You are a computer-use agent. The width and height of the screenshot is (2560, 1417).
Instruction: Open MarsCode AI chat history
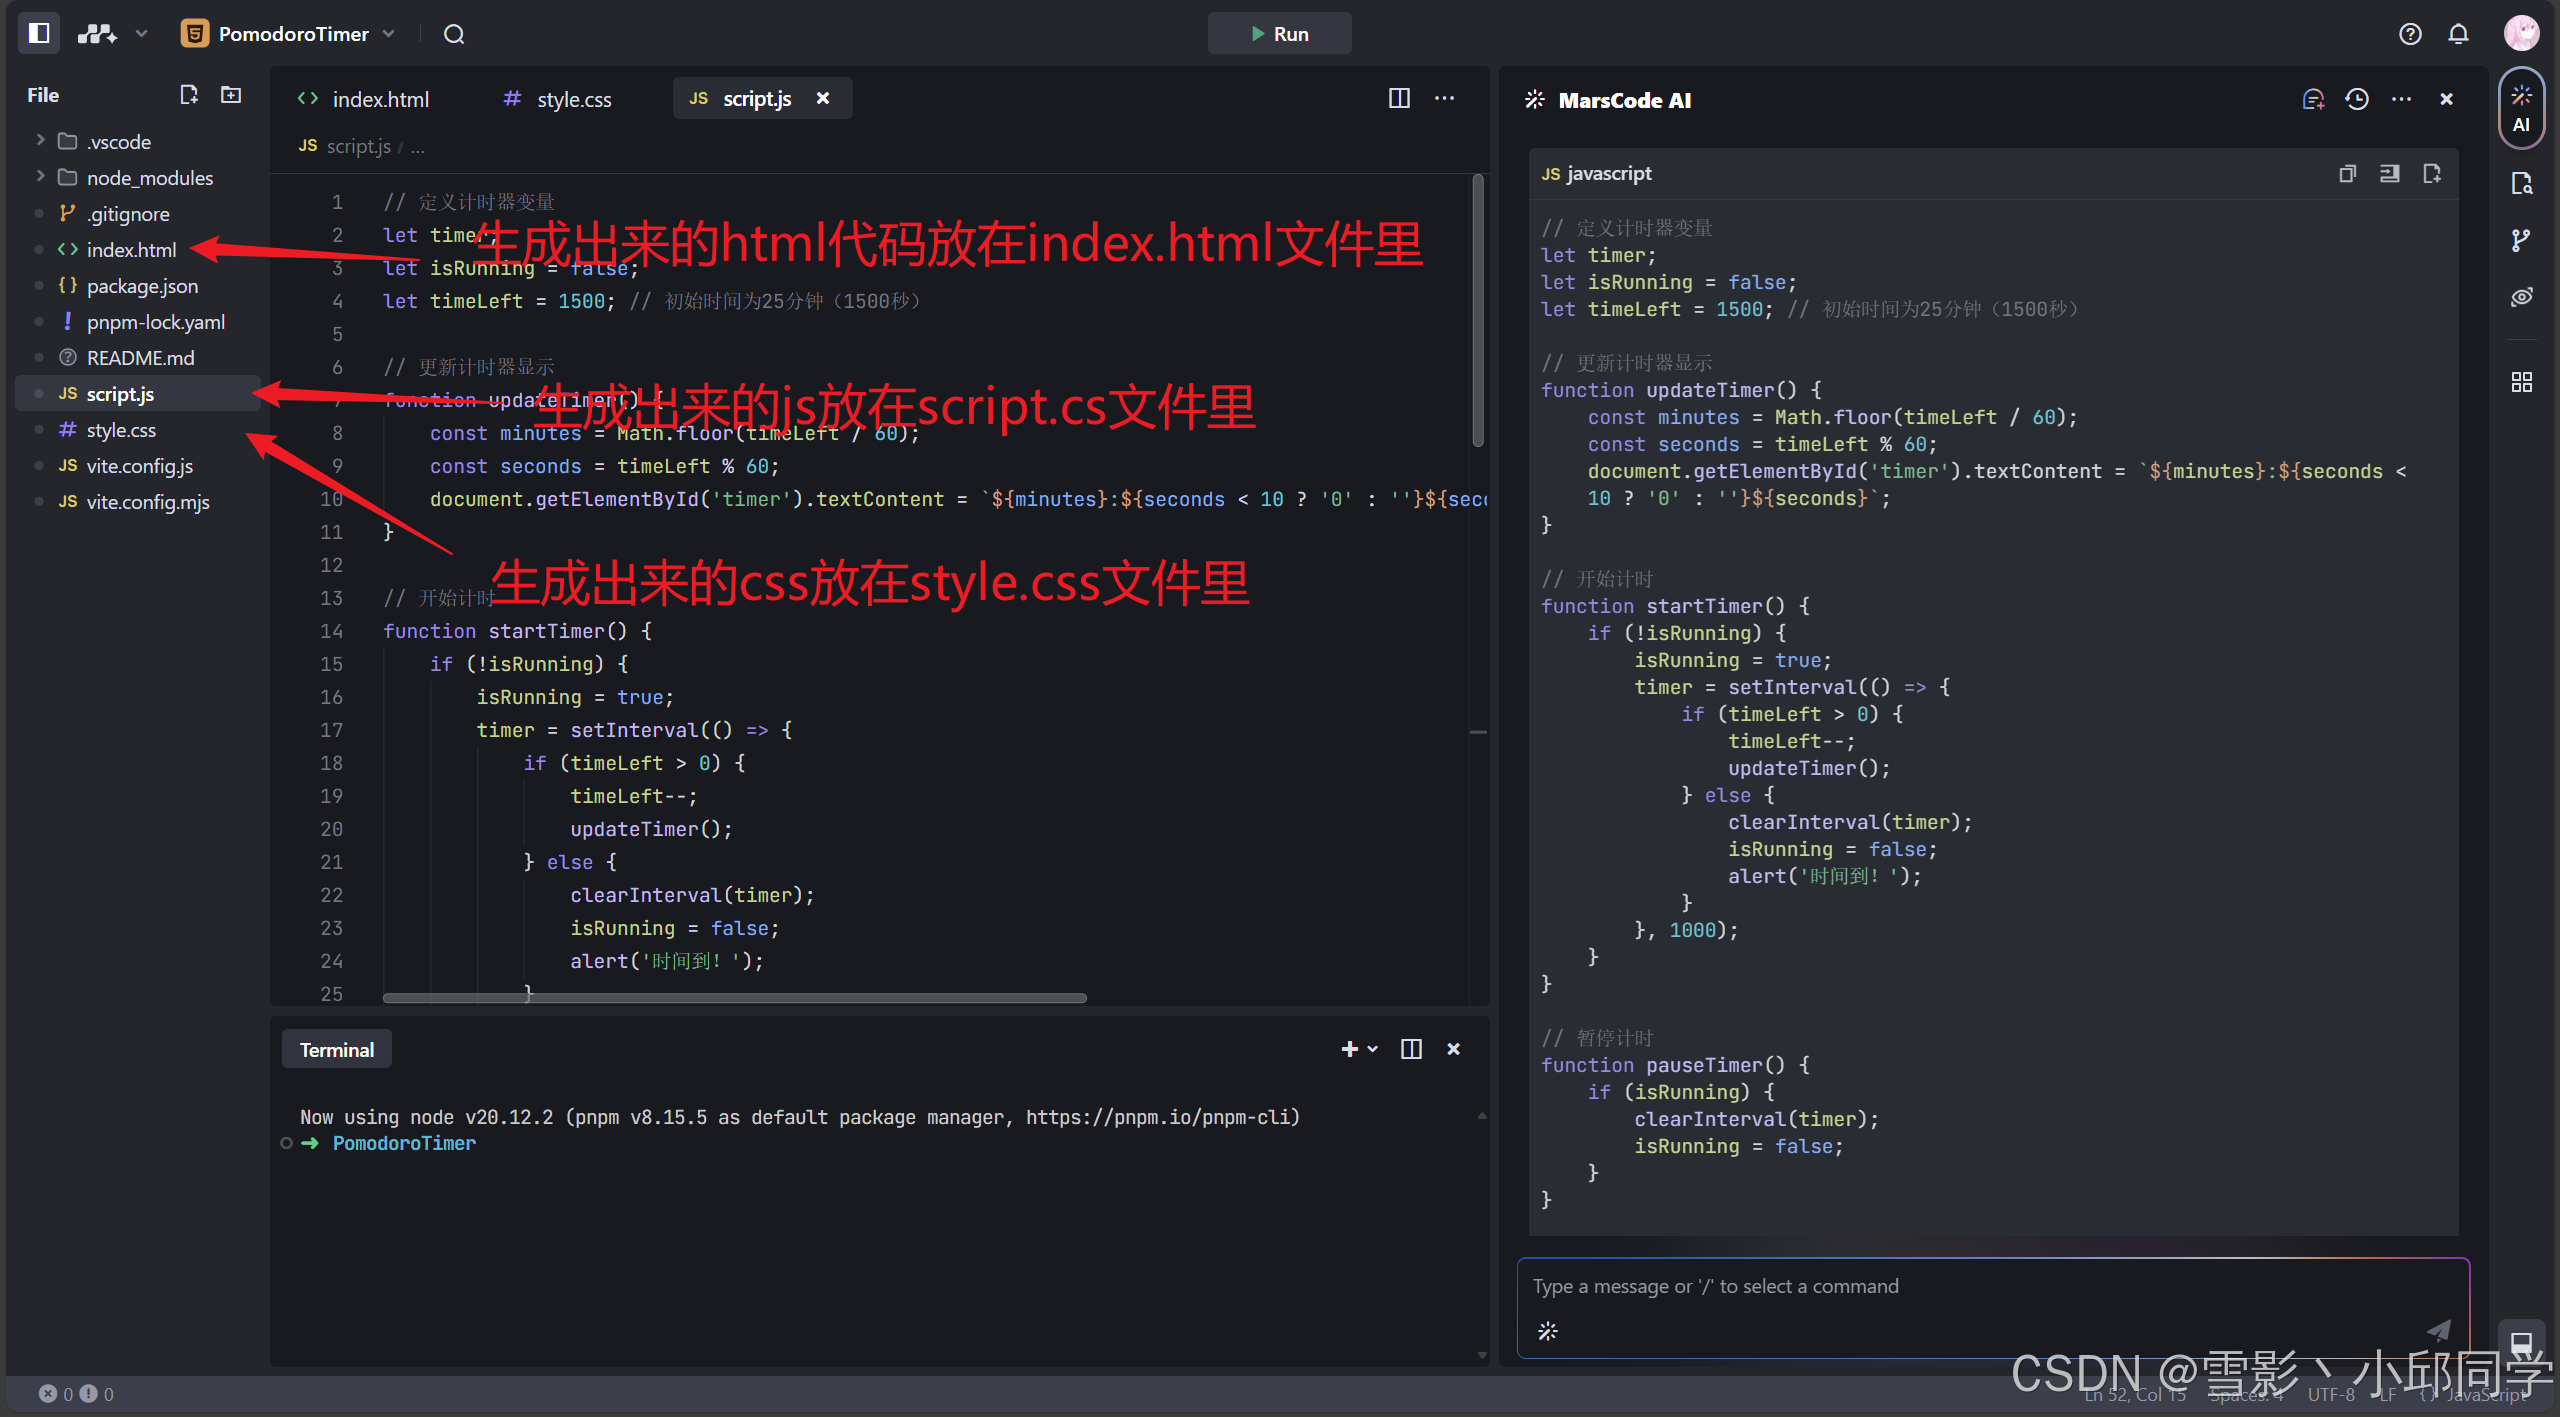pyautogui.click(x=2357, y=99)
